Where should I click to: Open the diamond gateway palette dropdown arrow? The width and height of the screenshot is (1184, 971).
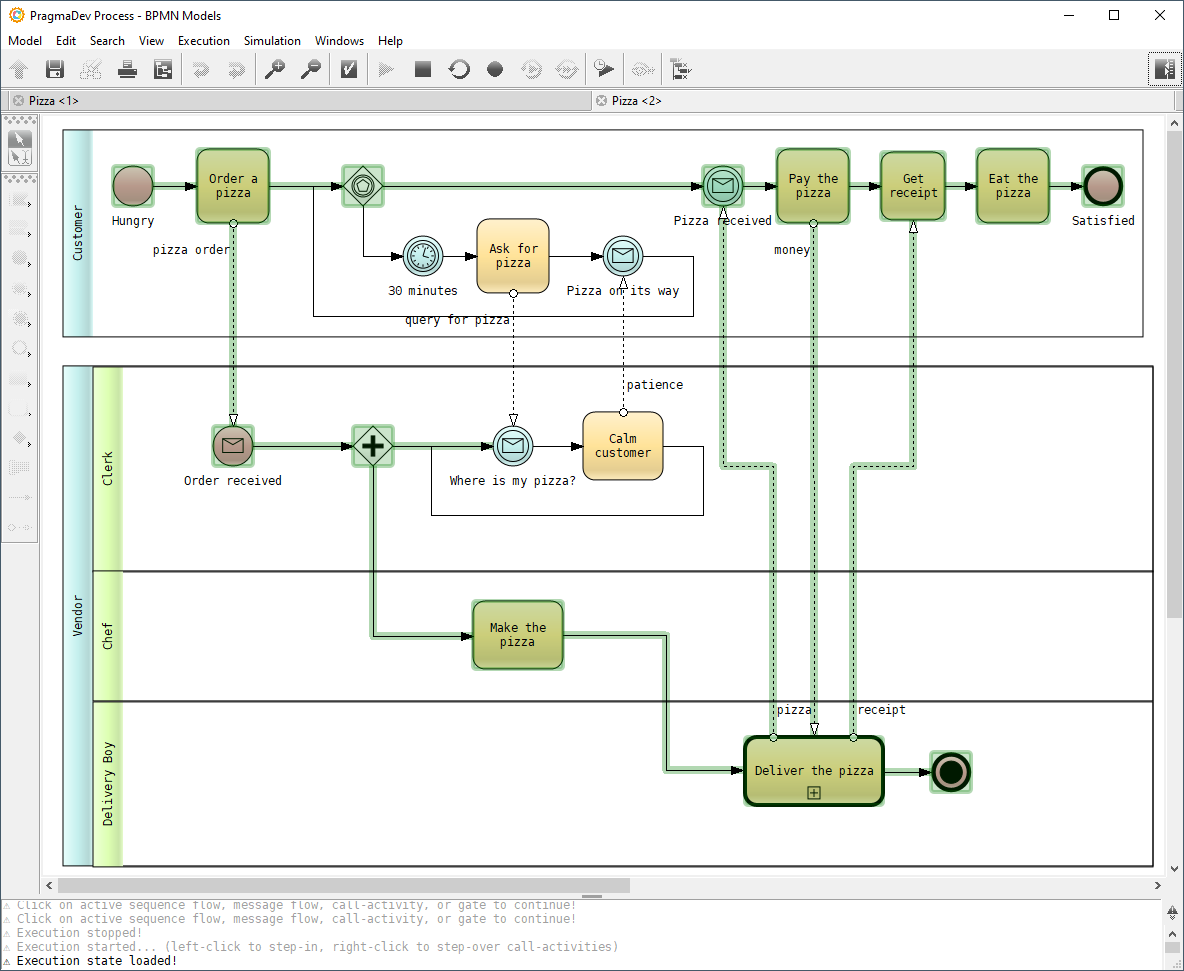click(x=29, y=443)
